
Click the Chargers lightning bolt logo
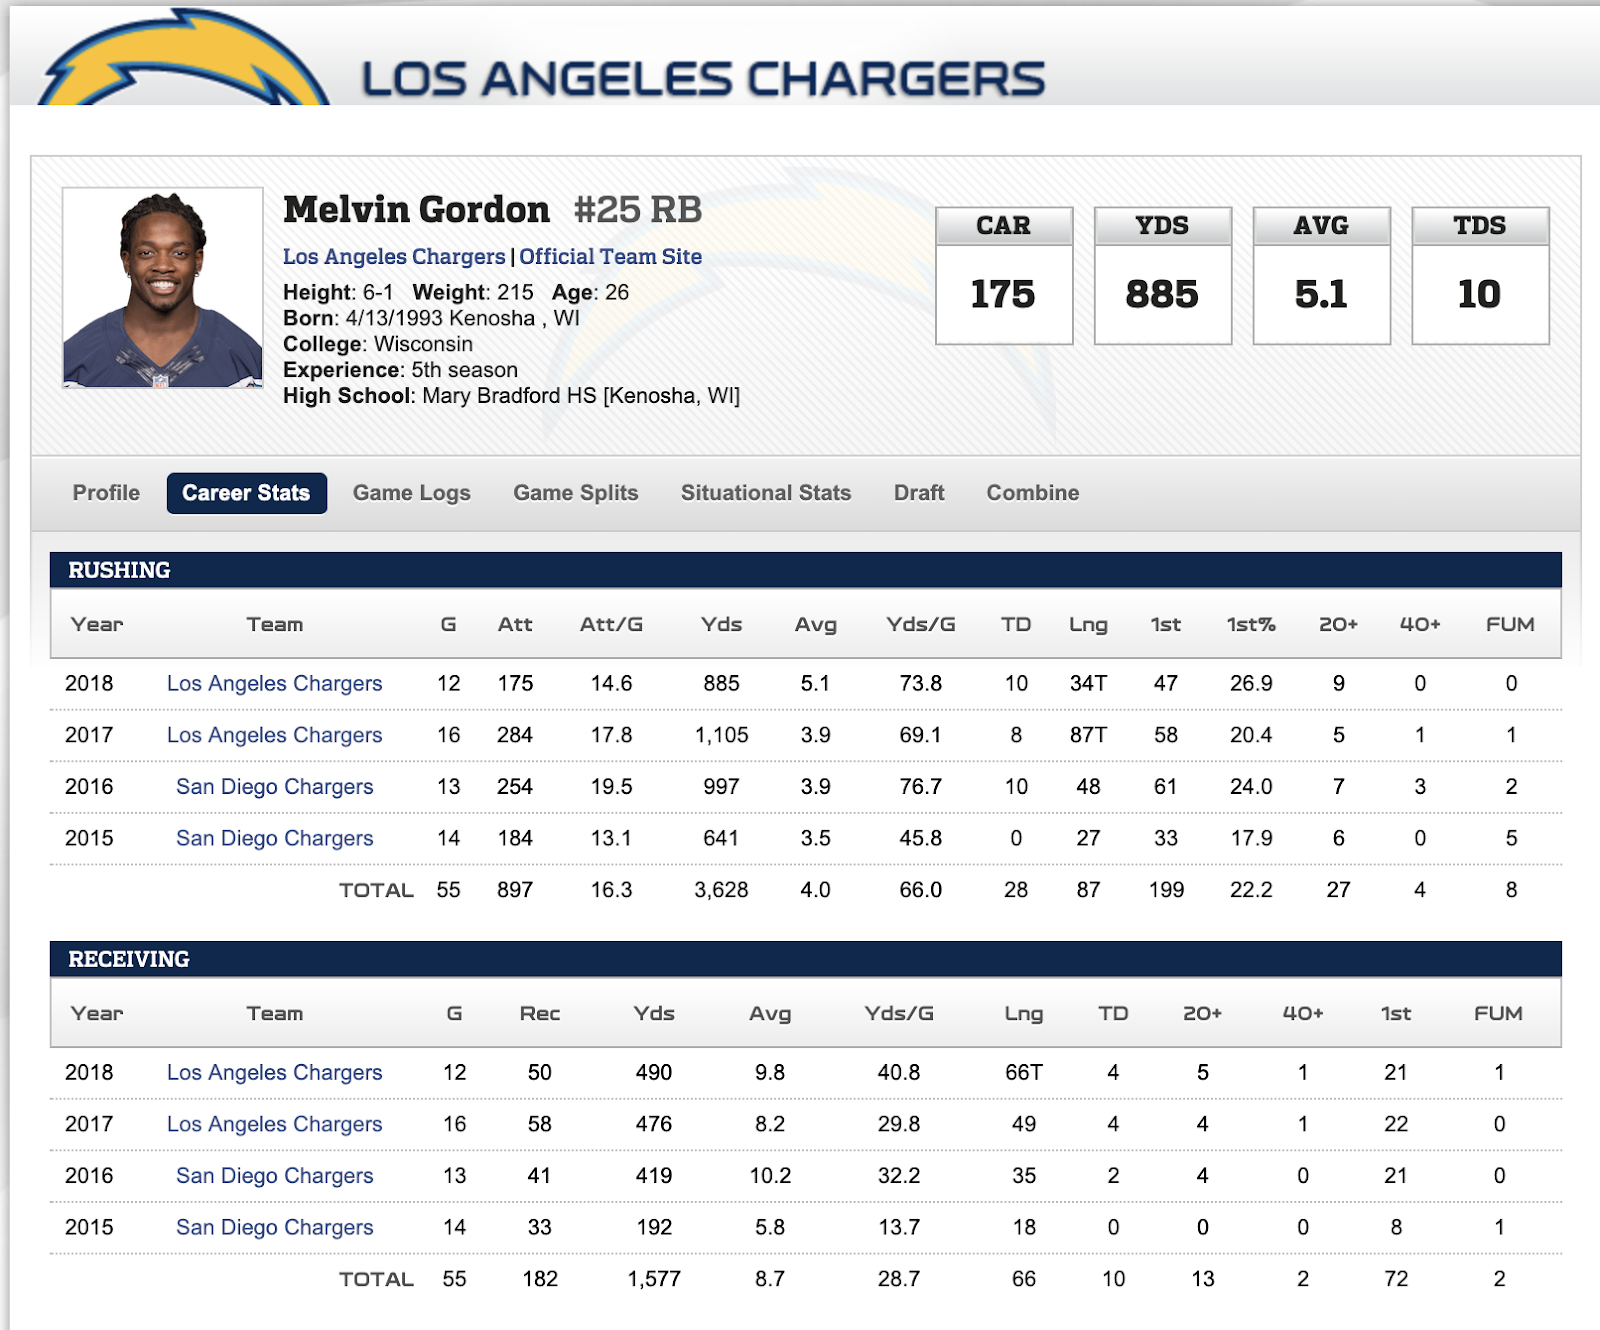(x=185, y=58)
